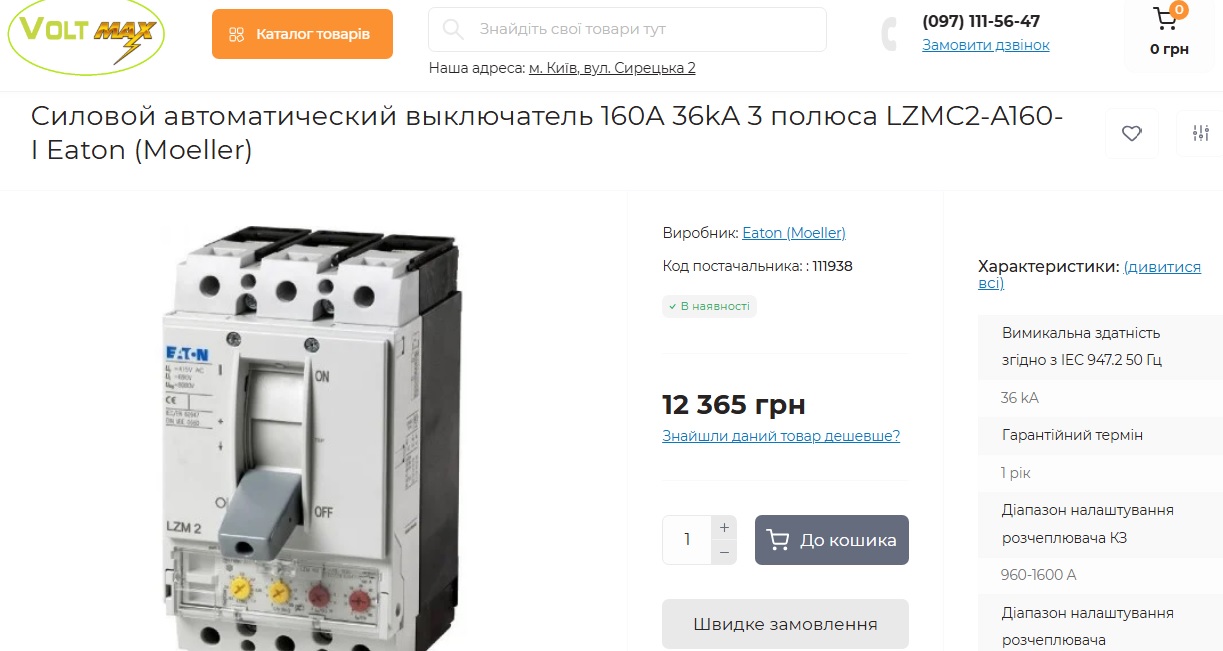The width and height of the screenshot is (1223, 651).
Task: Open the Київ, вул. Сирецька 2 address link
Action: coord(612,68)
